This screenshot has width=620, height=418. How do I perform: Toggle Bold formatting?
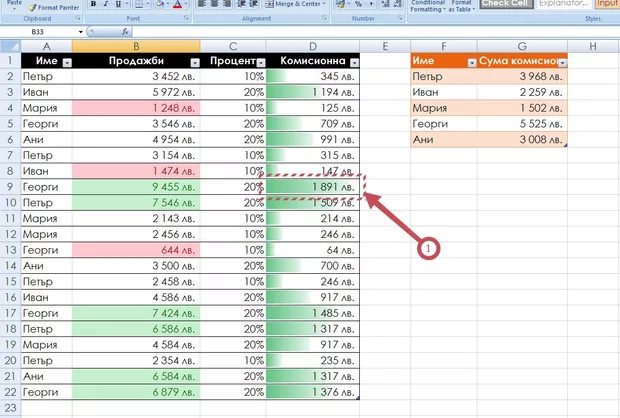tap(93, 5)
